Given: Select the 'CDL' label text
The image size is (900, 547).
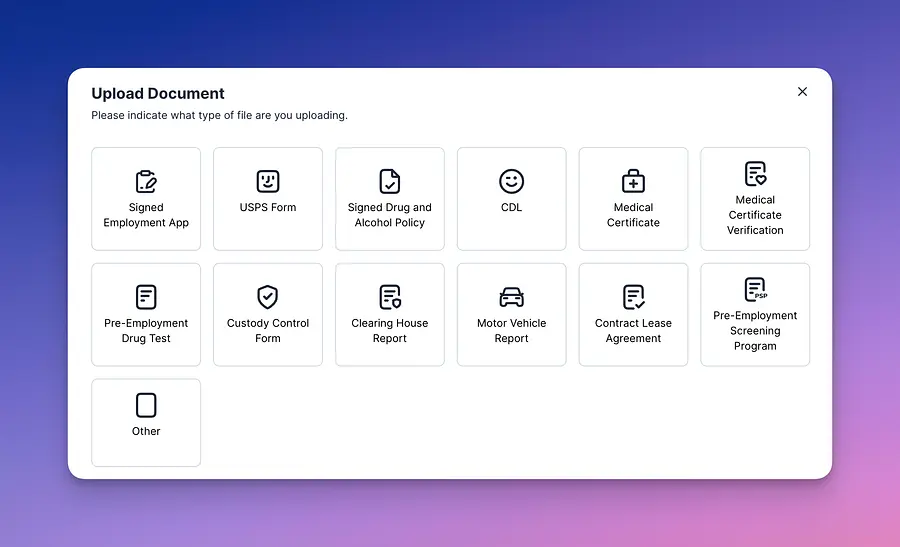Looking at the screenshot, I should [511, 207].
